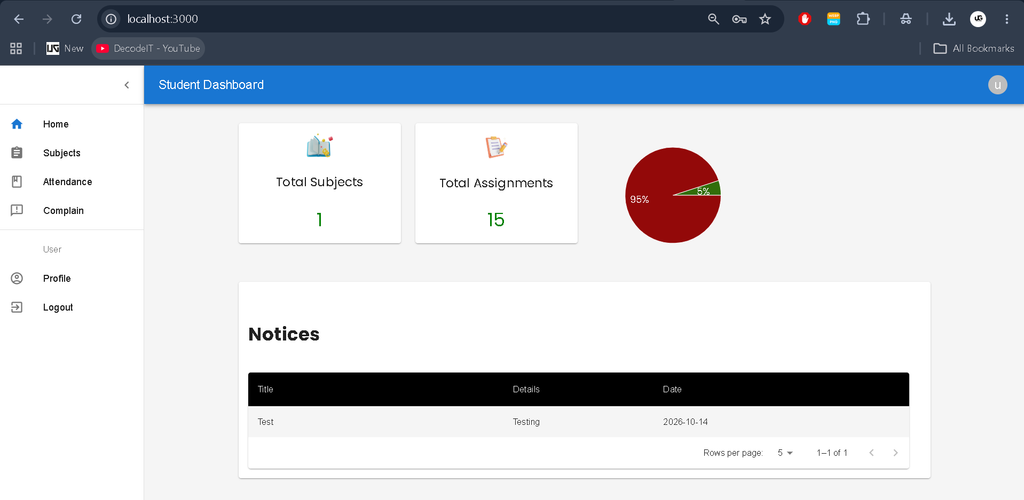Open the Complain page
Screen dimensions: 1024x500
pyautogui.click(x=72, y=210)
